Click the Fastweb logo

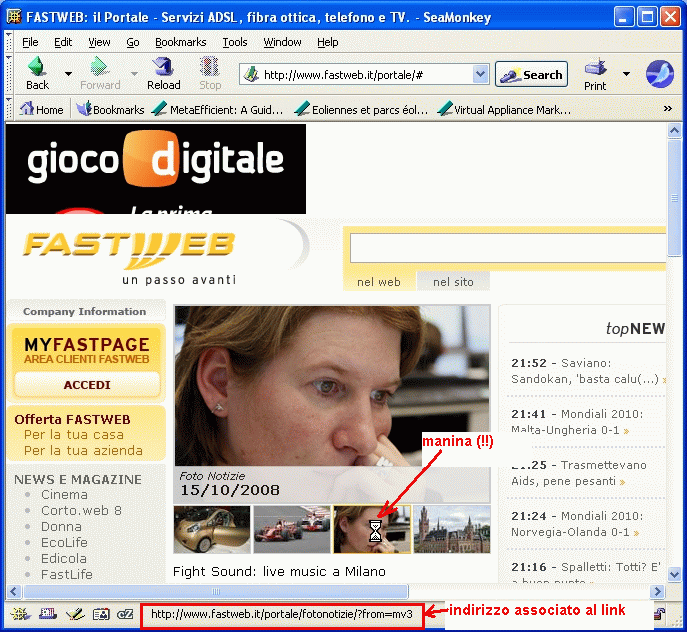(x=129, y=251)
